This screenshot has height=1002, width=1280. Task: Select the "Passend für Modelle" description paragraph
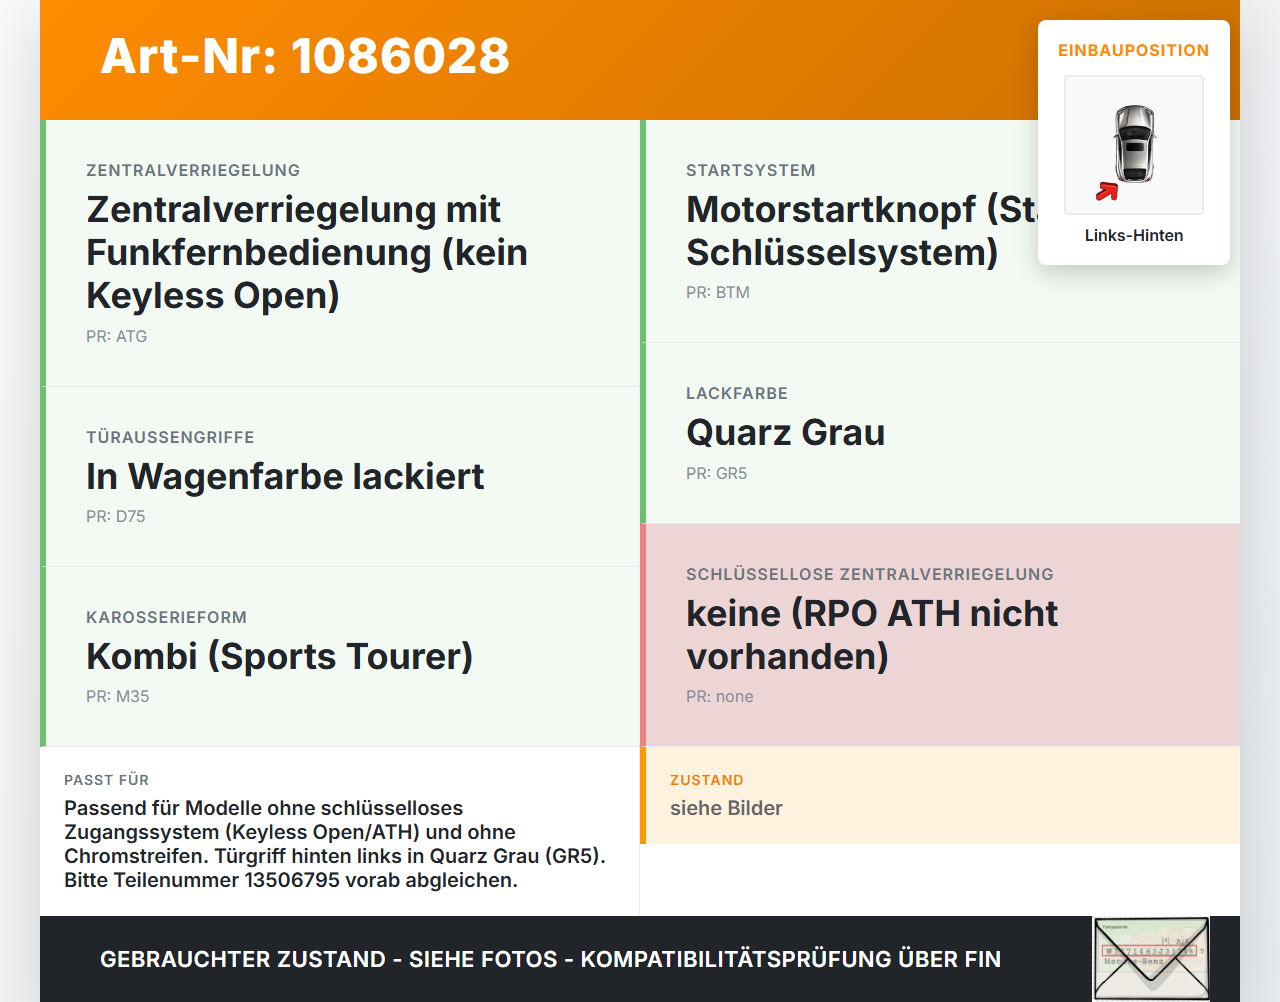point(335,844)
